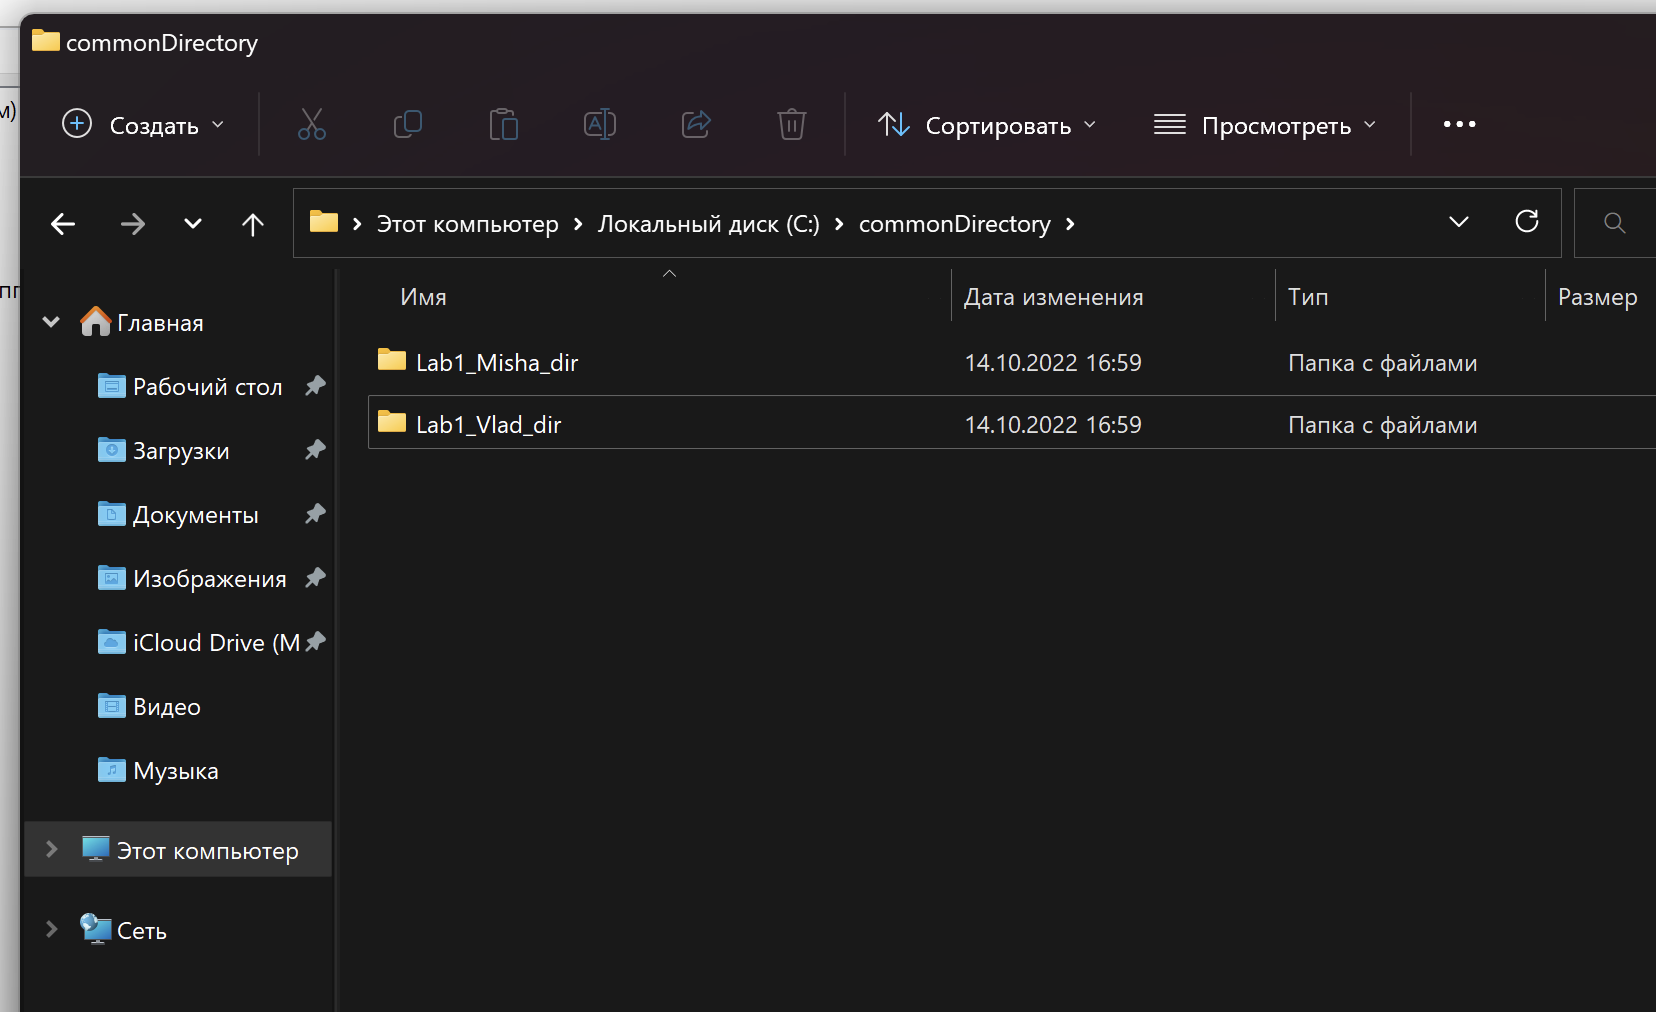Image resolution: width=1656 pixels, height=1012 pixels.
Task: Expand the Сеть tree node
Action: [52, 929]
